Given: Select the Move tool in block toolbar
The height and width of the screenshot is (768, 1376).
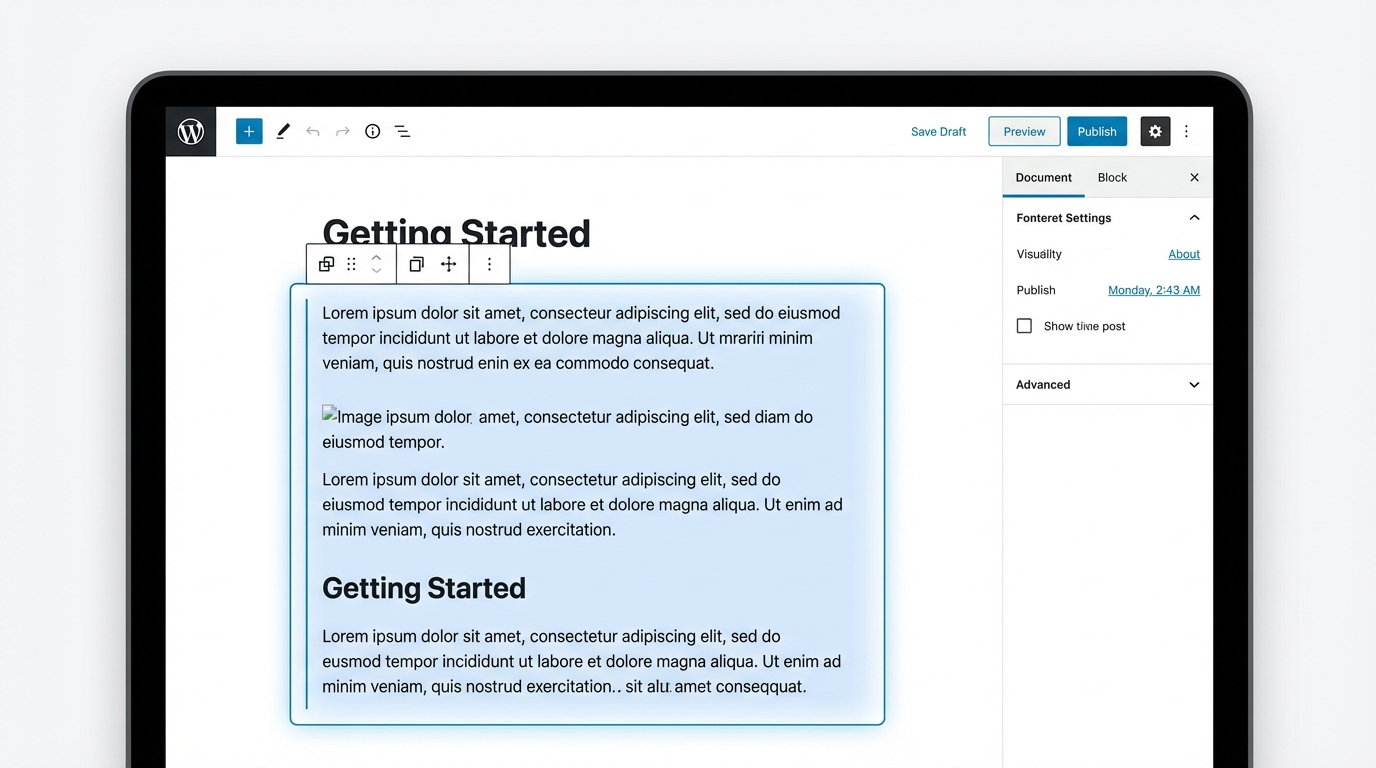Looking at the screenshot, I should (x=448, y=263).
